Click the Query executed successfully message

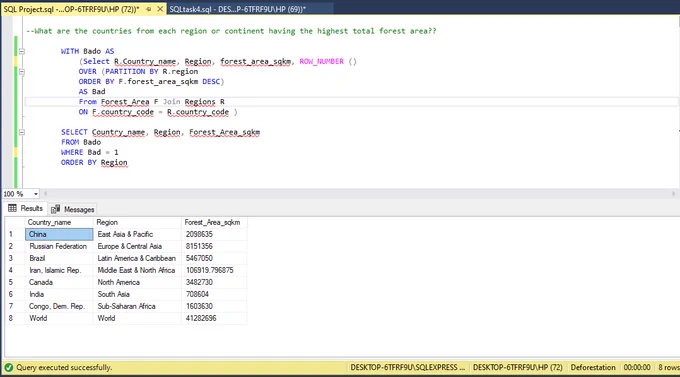pos(64,367)
